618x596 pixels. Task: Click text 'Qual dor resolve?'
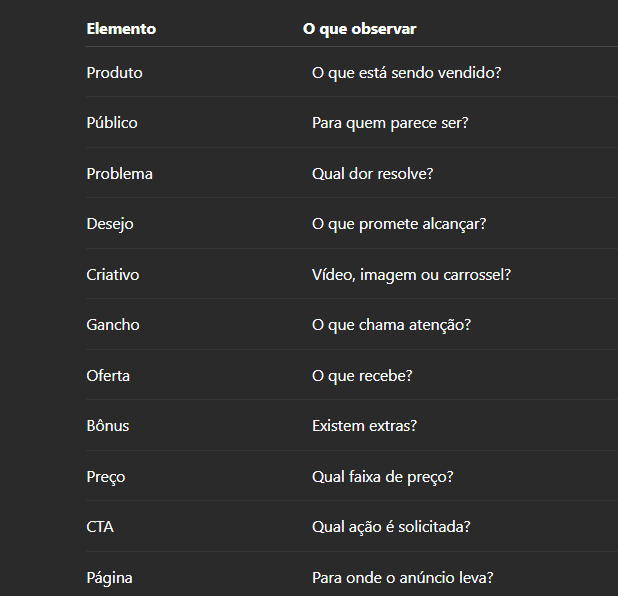pyautogui.click(x=372, y=173)
